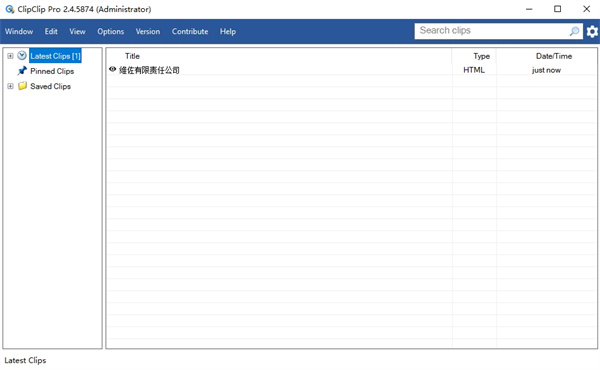Open the View menu
The width and height of the screenshot is (600, 370).
coord(77,31)
